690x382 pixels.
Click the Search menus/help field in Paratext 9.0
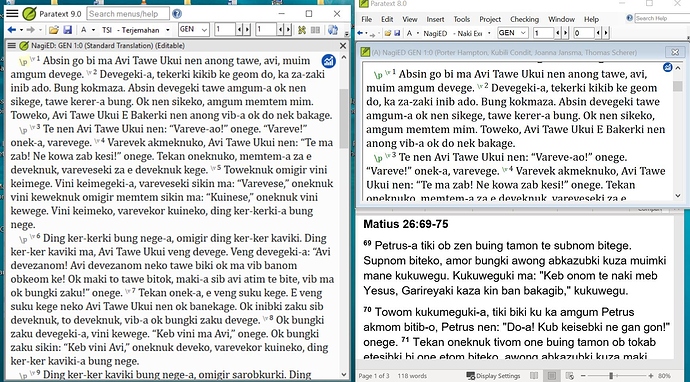[x=128, y=14]
